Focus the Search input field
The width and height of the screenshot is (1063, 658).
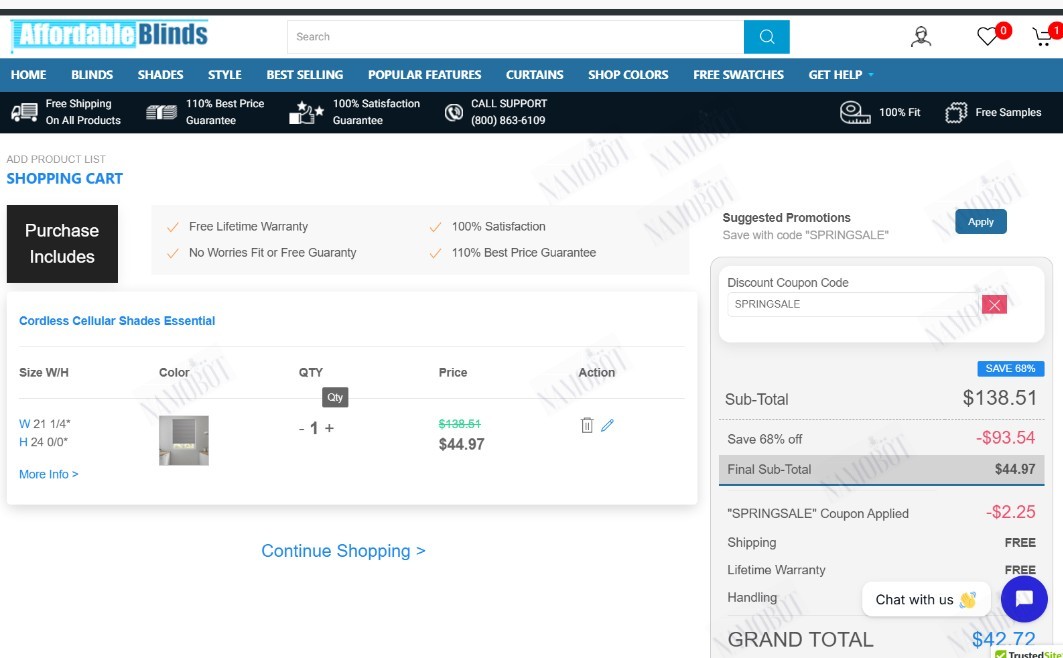515,37
